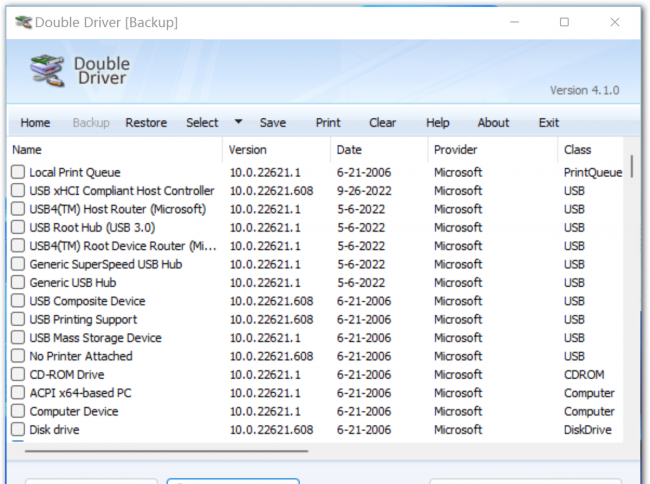Screen dimensions: 650x484
Task: Check the CD-ROM Drive checkbox
Action: click(18, 374)
